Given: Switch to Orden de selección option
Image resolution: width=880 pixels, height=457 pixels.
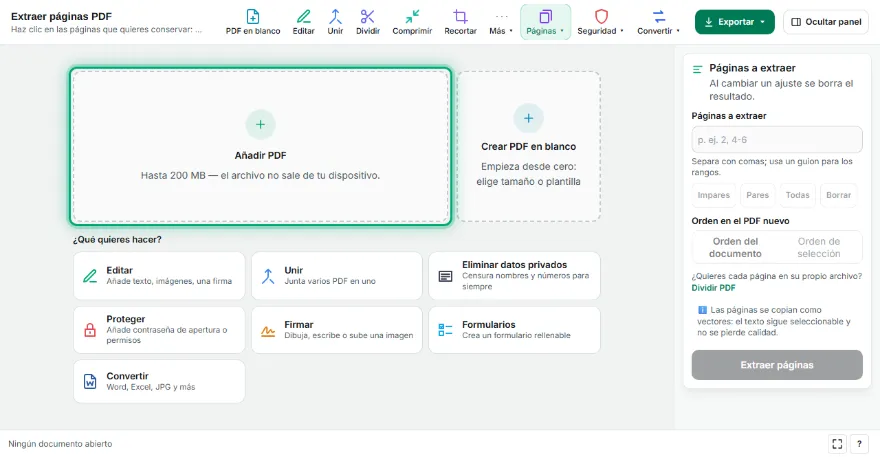Looking at the screenshot, I should [819, 247].
